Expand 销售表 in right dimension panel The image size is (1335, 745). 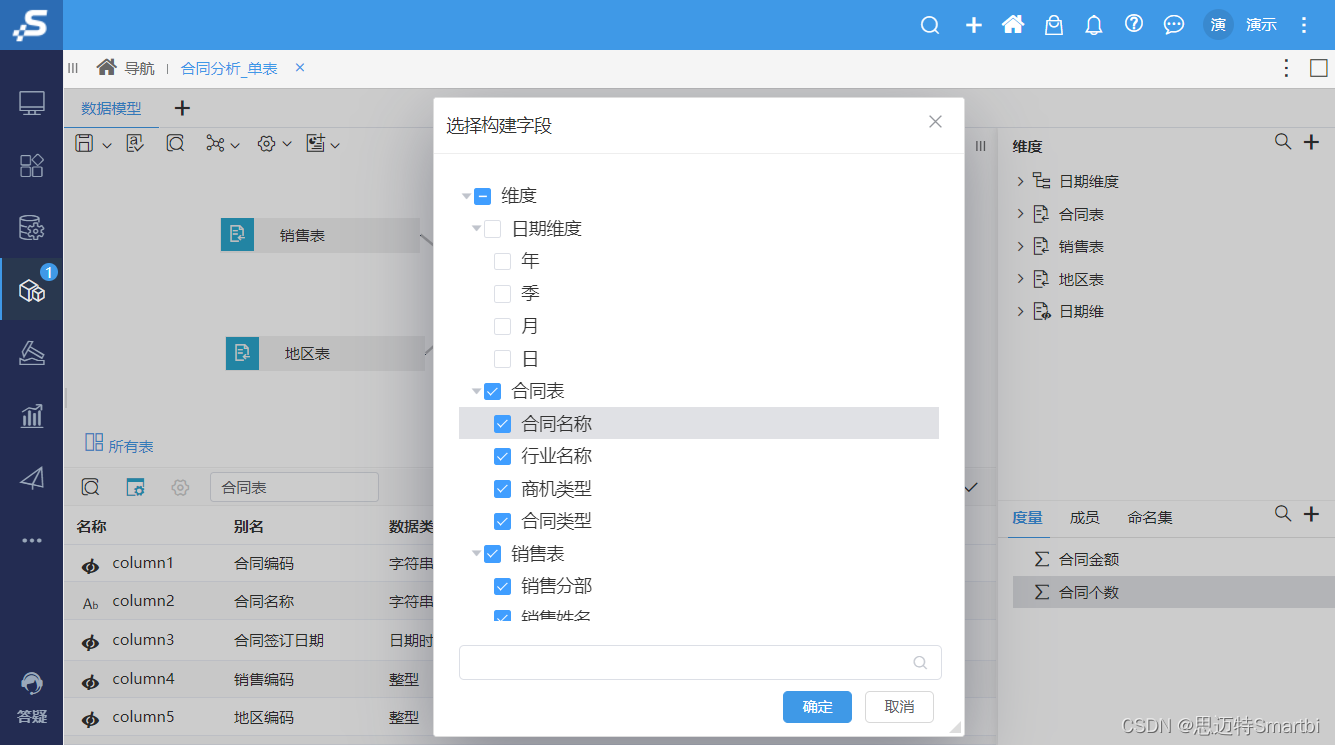pos(1020,246)
